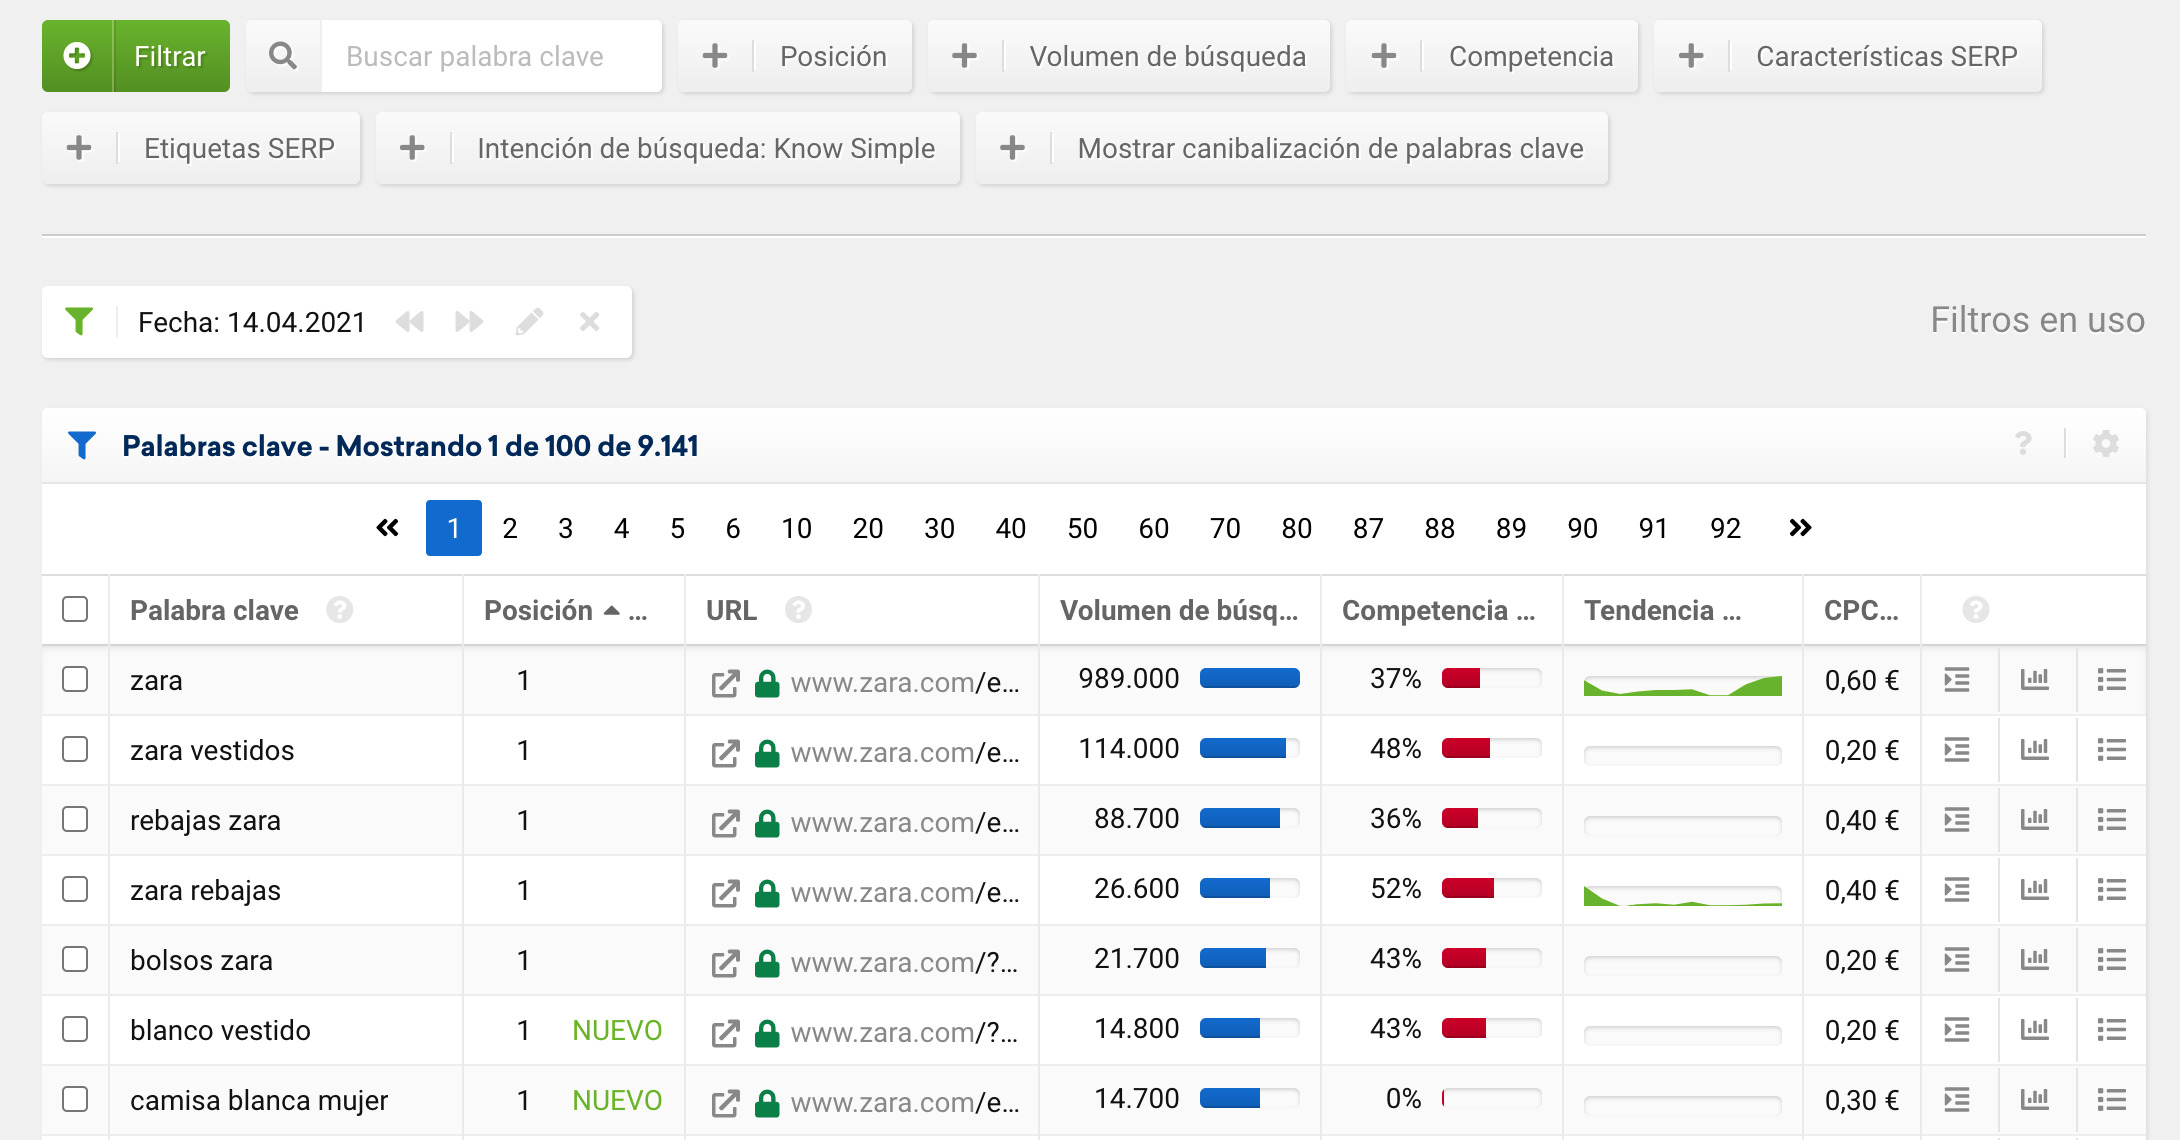Check the rebajas zara row
Viewport: 2180px width, 1140px height.
click(75, 819)
